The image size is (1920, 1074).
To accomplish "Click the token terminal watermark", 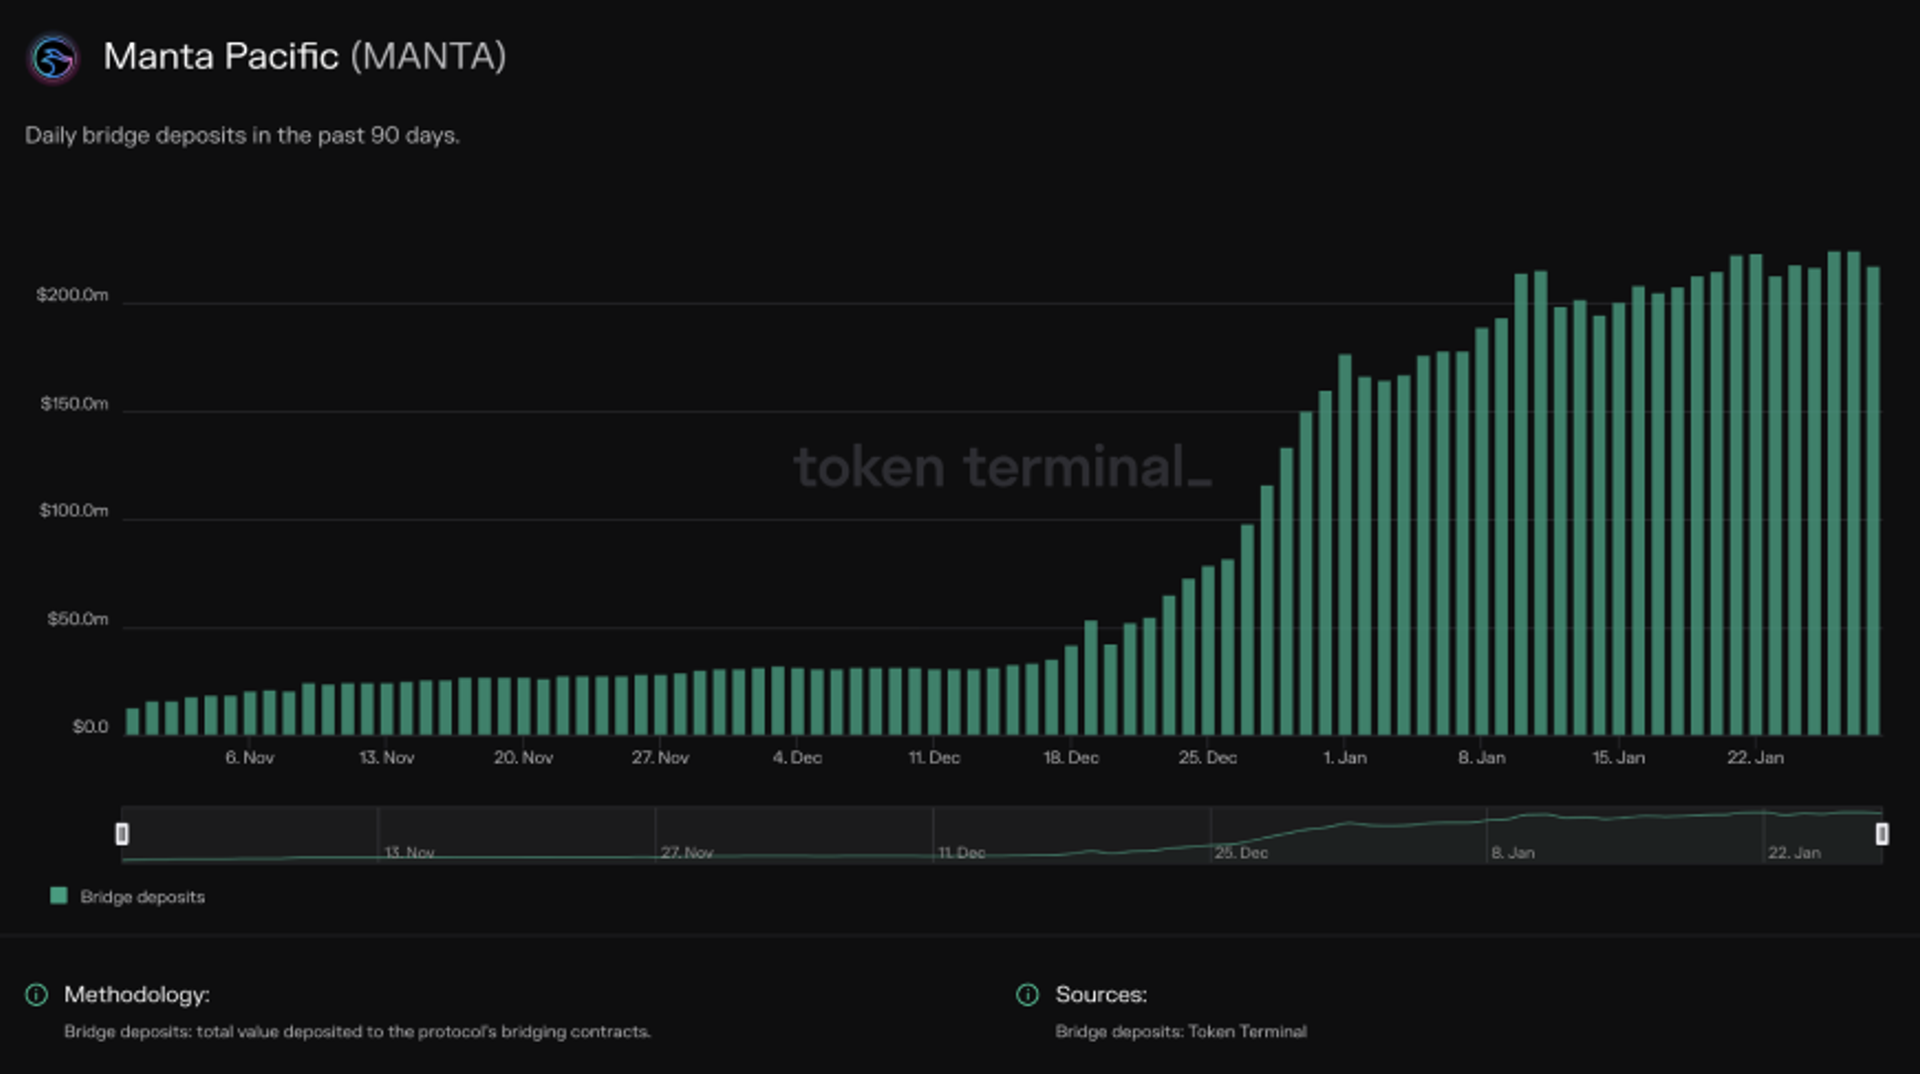I will (1002, 467).
